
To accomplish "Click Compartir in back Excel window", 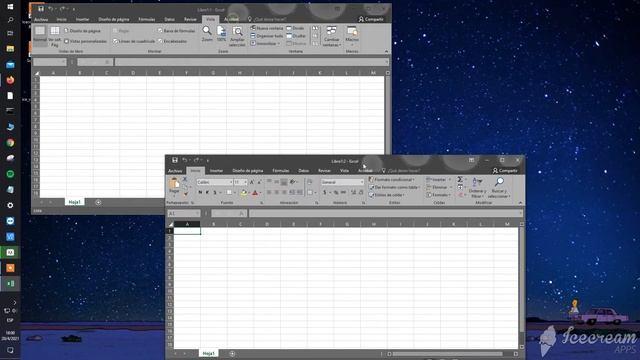I will (x=371, y=19).
